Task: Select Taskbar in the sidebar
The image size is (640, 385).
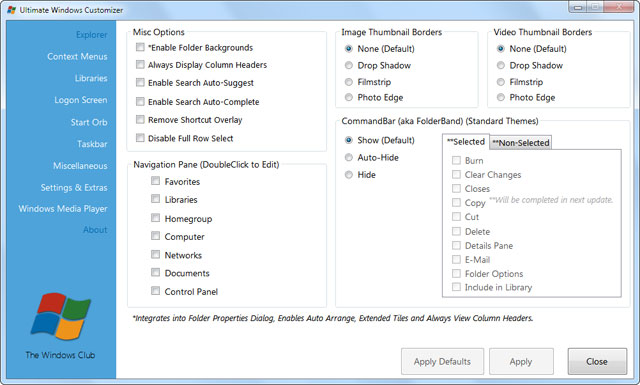Action: pyautogui.click(x=92, y=144)
